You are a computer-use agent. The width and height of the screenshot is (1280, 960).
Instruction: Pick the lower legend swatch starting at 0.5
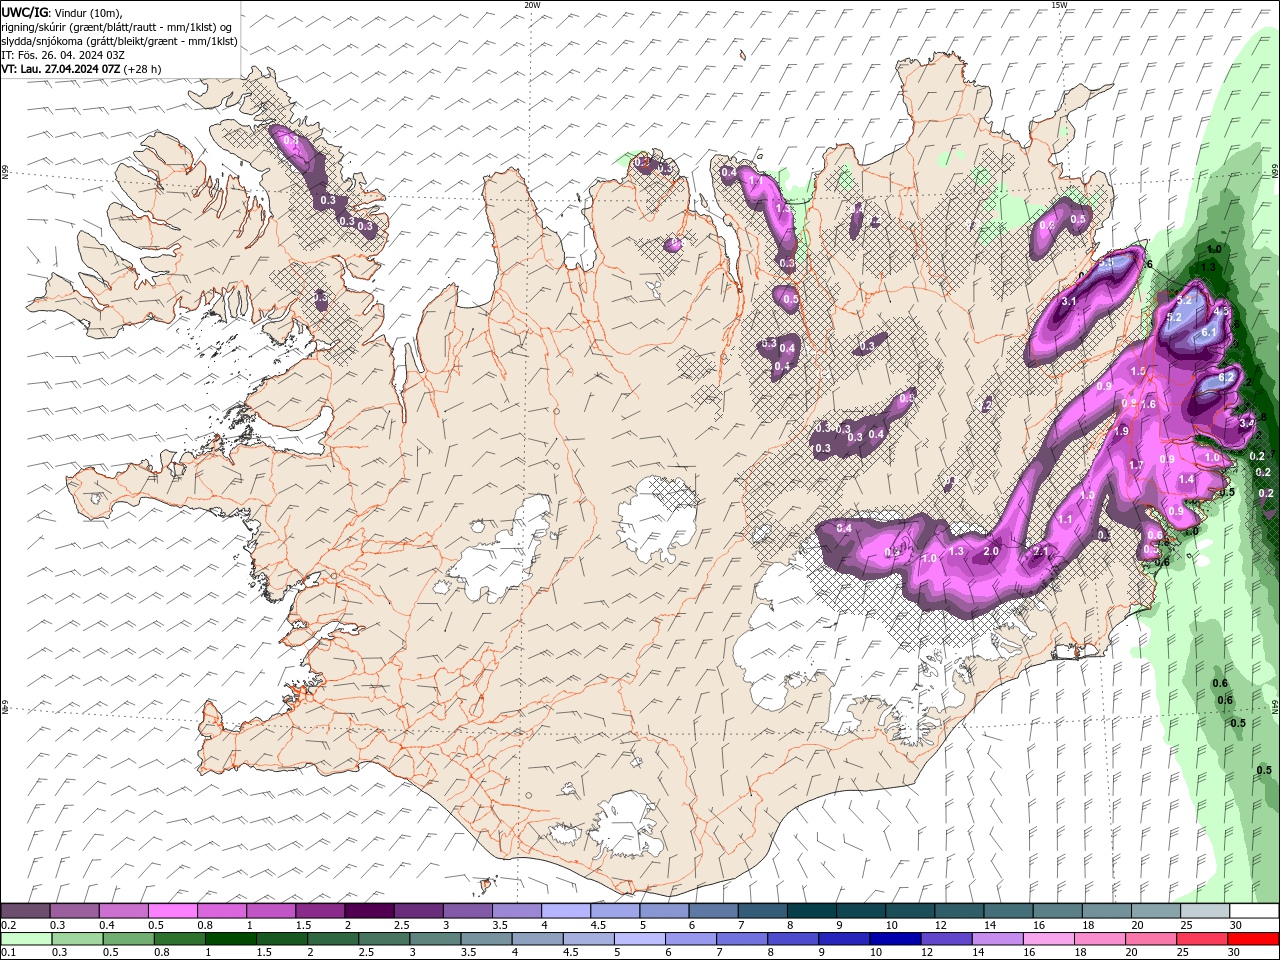click(x=129, y=939)
